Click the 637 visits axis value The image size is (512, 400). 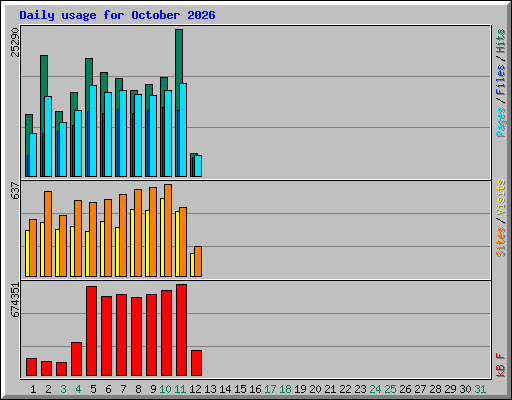(15, 191)
